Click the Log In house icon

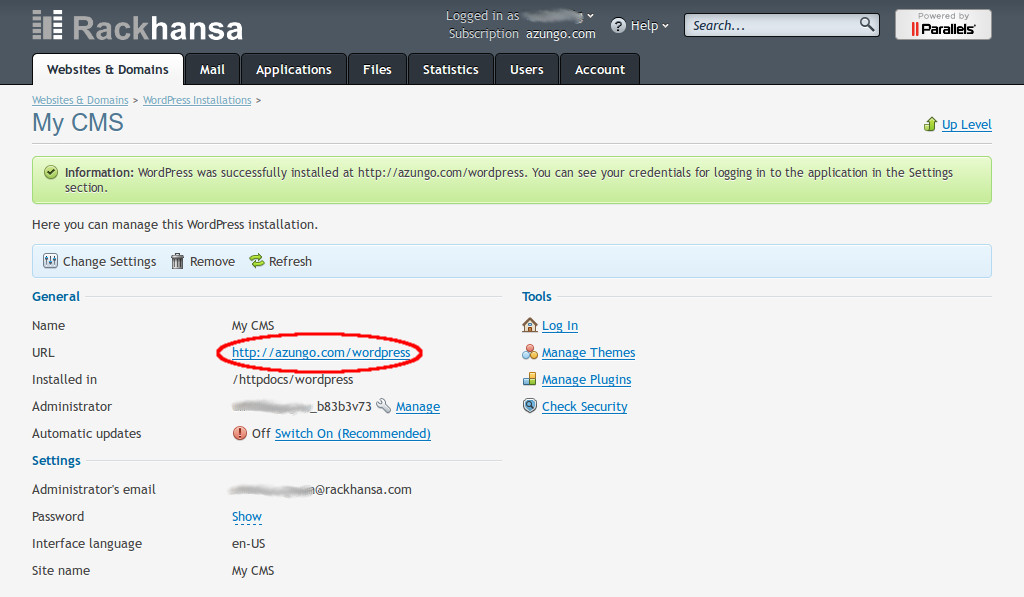(x=530, y=325)
